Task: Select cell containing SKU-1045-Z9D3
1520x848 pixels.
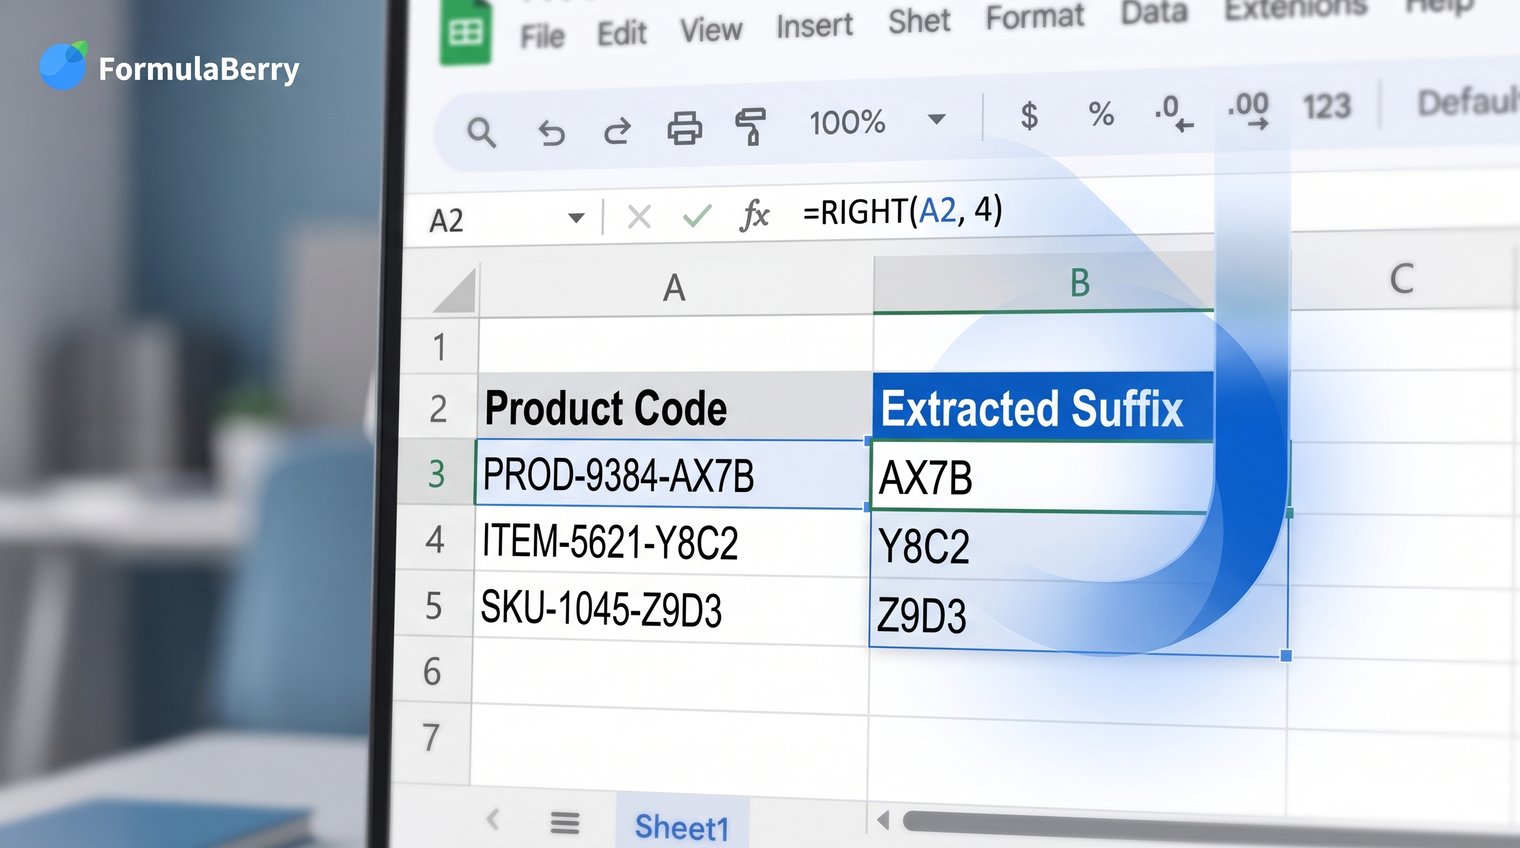Action: pos(670,609)
